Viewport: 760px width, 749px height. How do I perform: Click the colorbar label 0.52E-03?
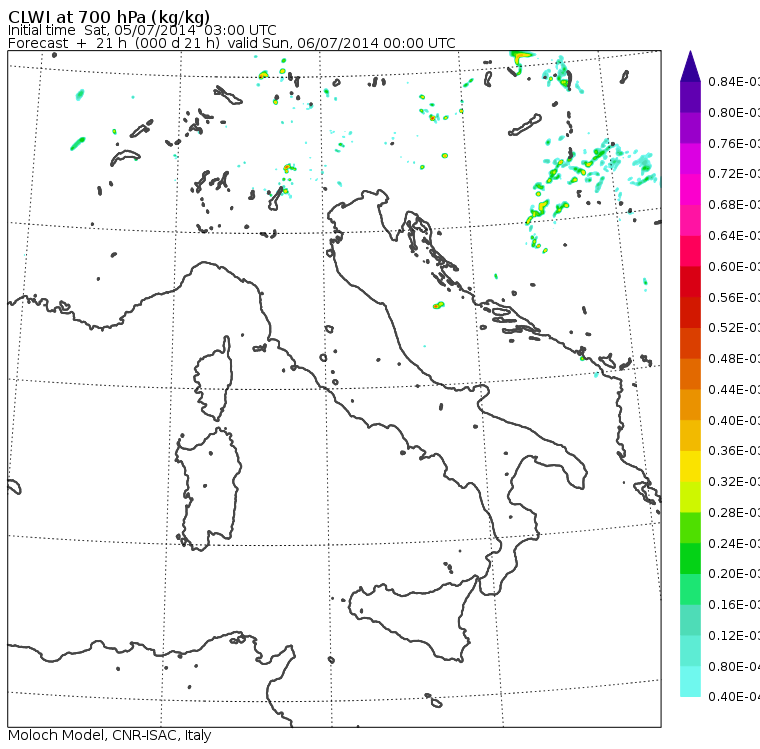(x=734, y=328)
